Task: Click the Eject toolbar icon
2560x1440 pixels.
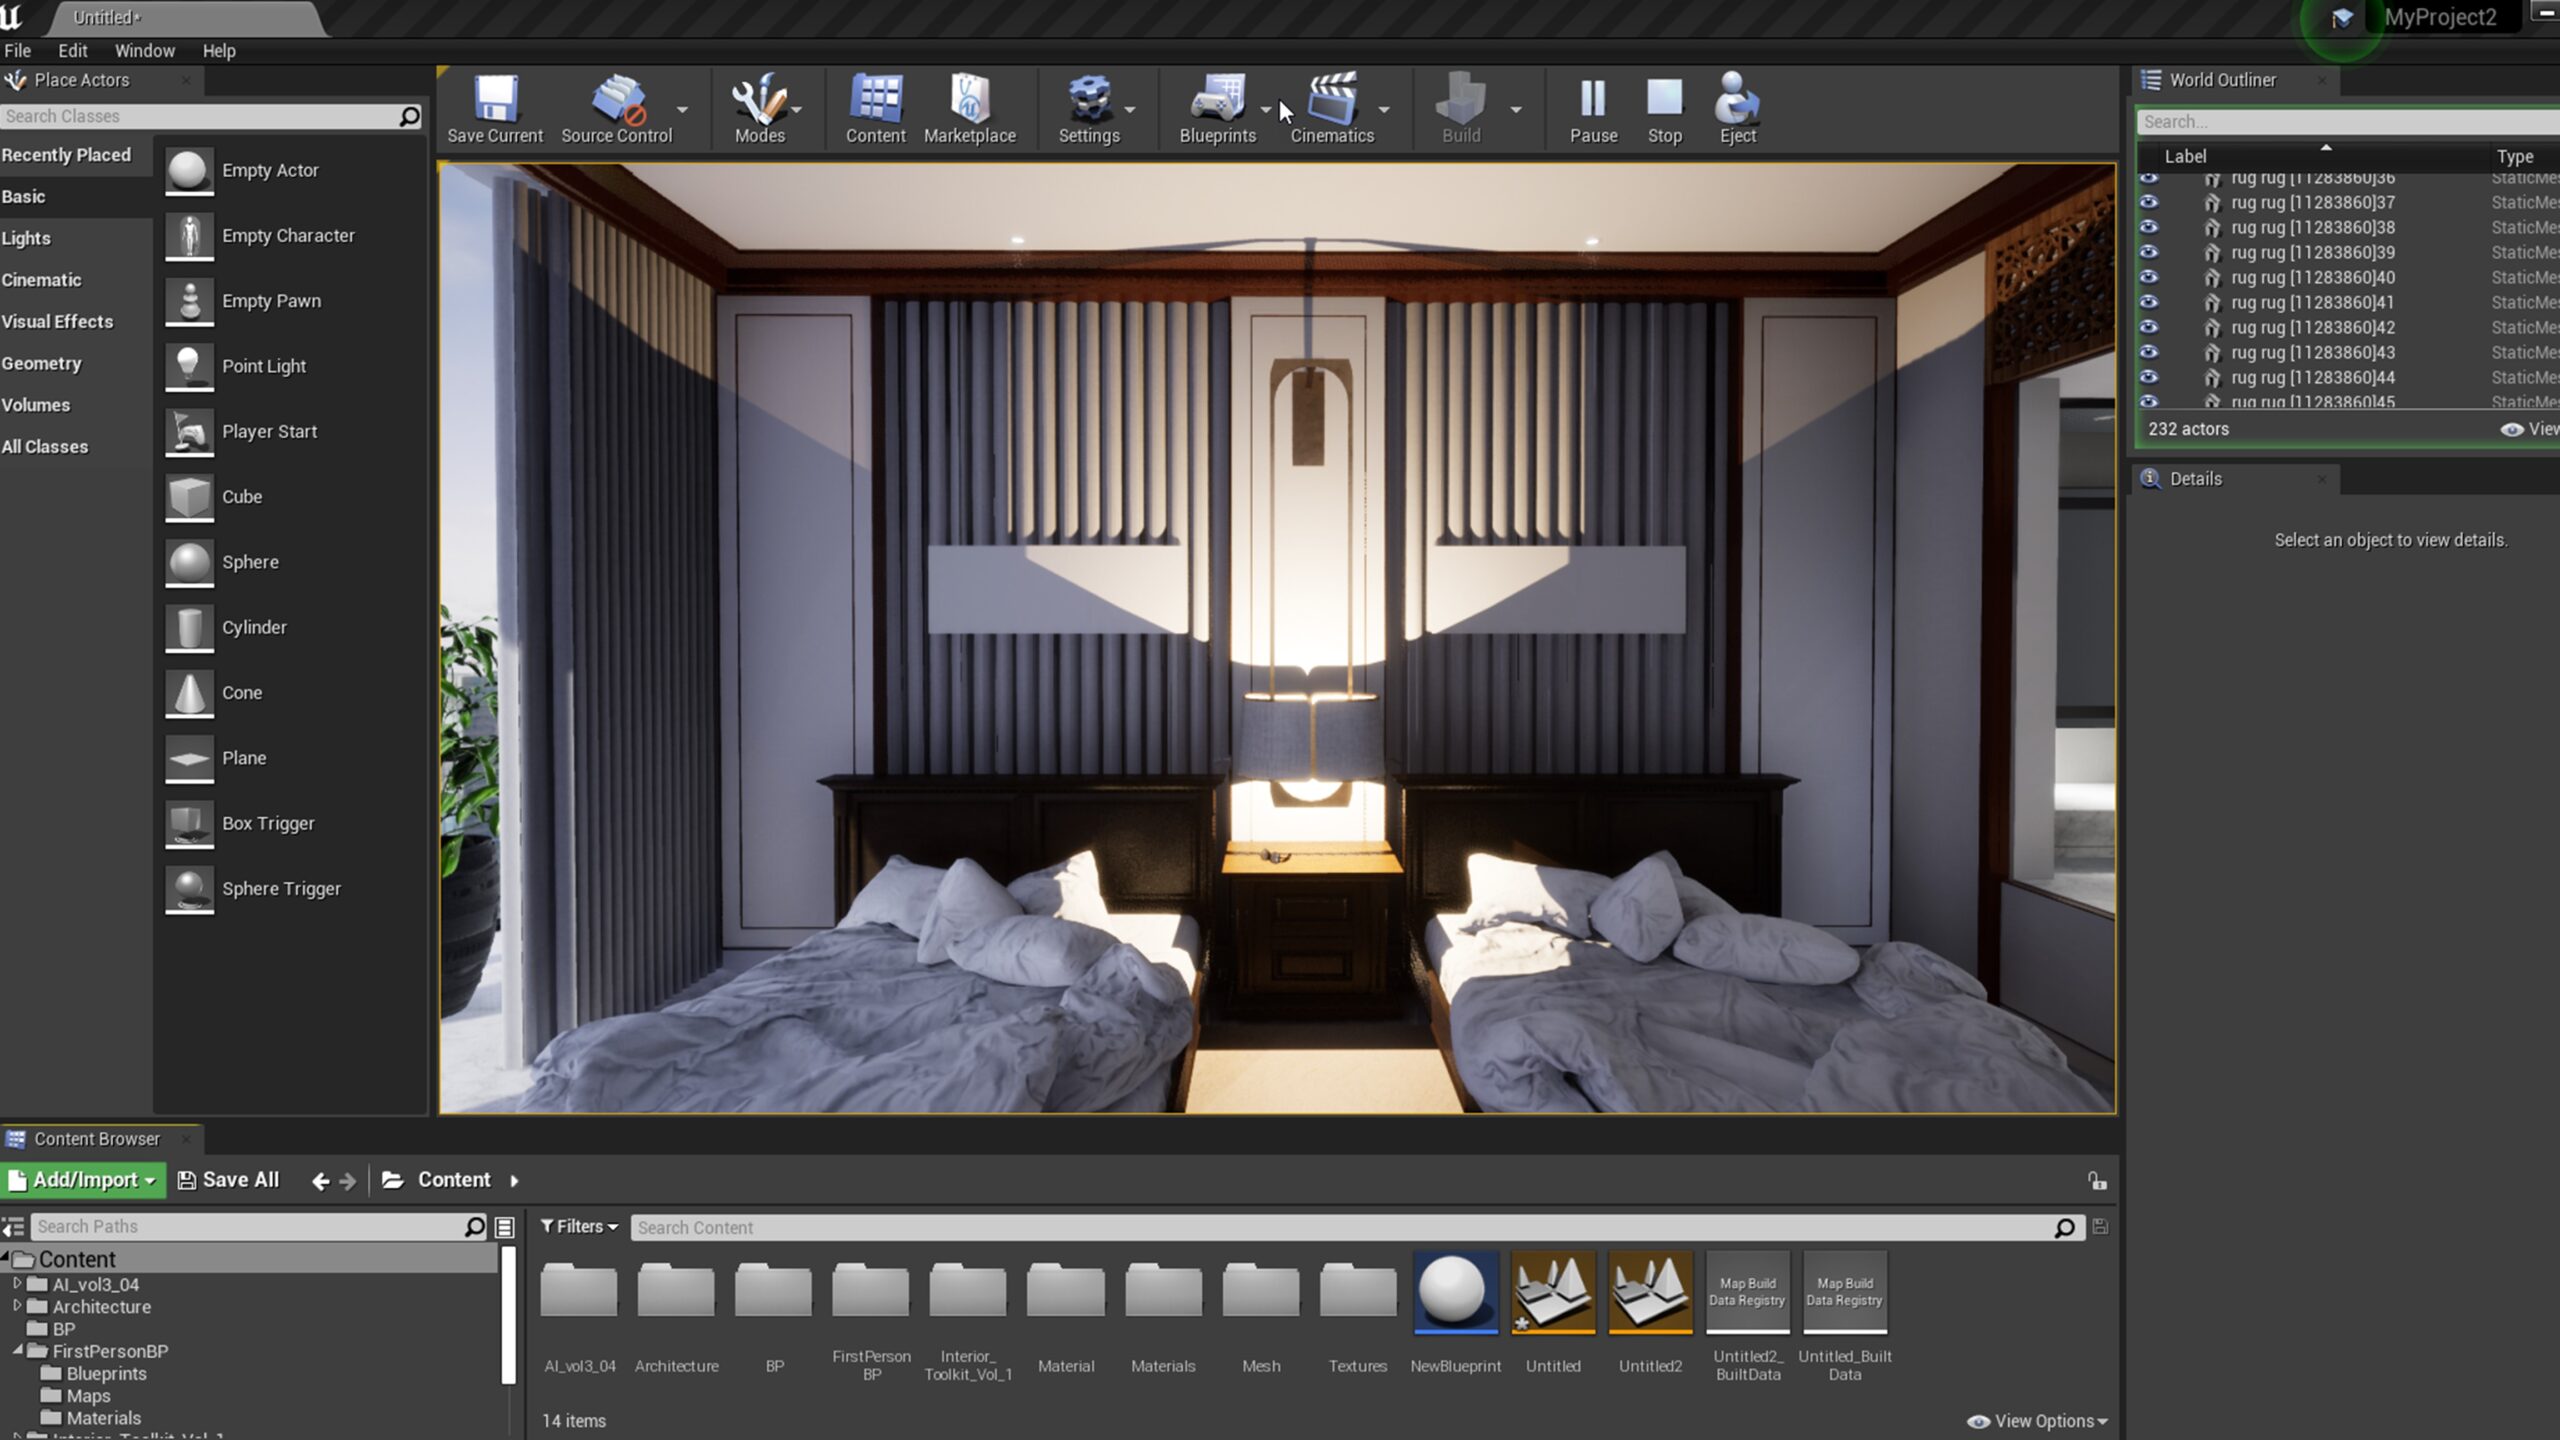Action: [1737, 100]
